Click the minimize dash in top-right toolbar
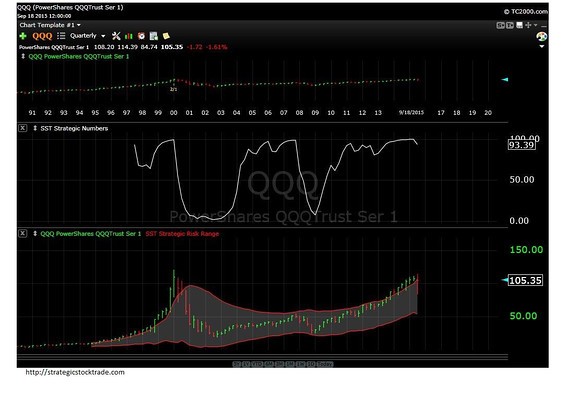The height and width of the screenshot is (398, 569). tap(543, 26)
